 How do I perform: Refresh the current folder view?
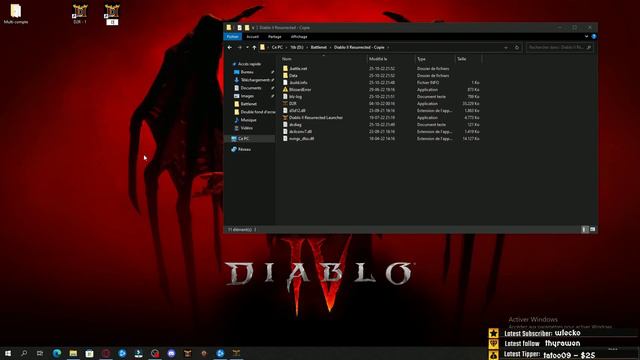click(x=517, y=48)
